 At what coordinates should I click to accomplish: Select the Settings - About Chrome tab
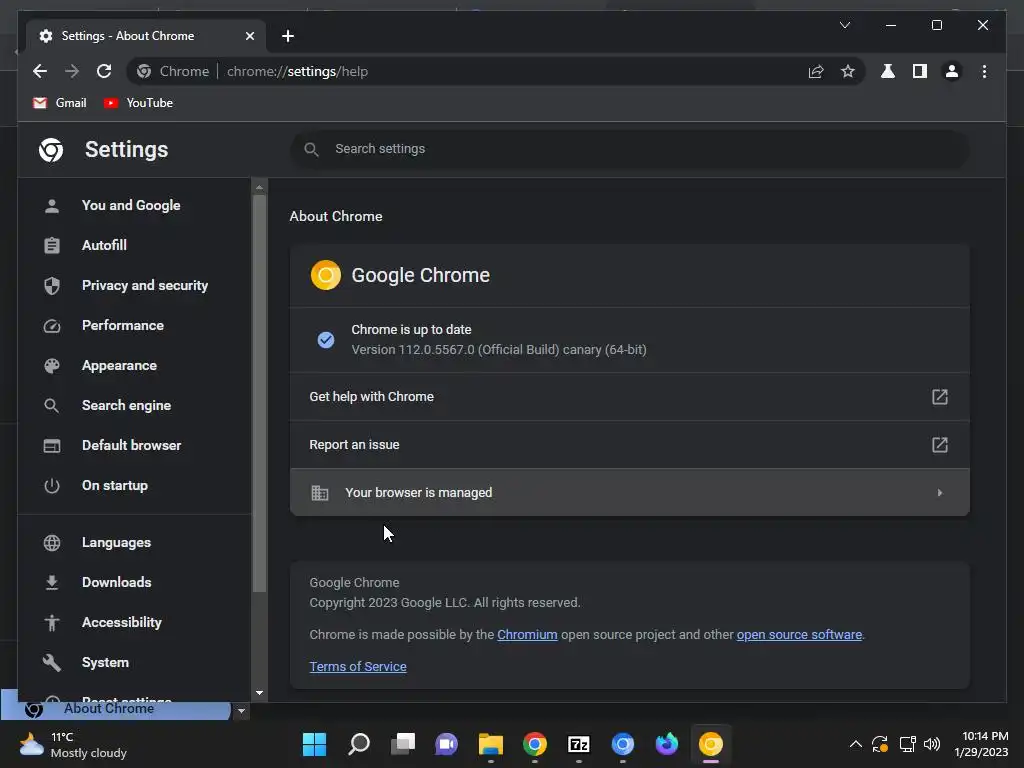point(146,36)
